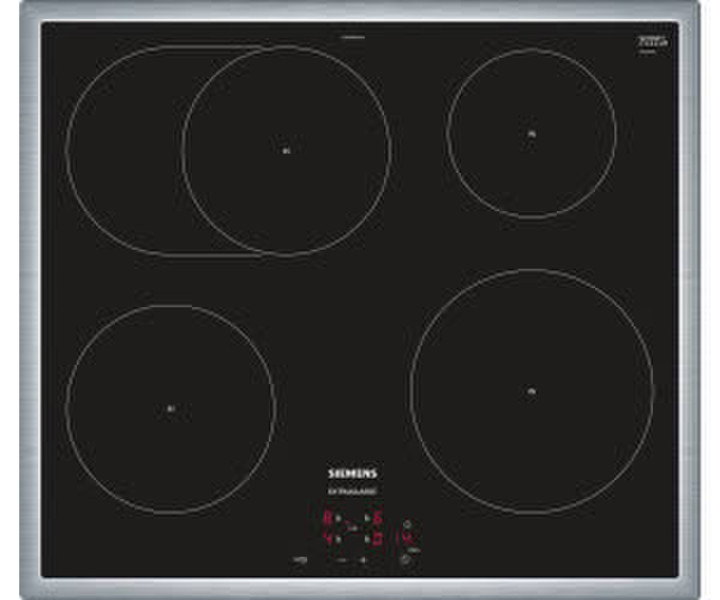Click the red timer display digits
The image size is (720, 600).
407,538
